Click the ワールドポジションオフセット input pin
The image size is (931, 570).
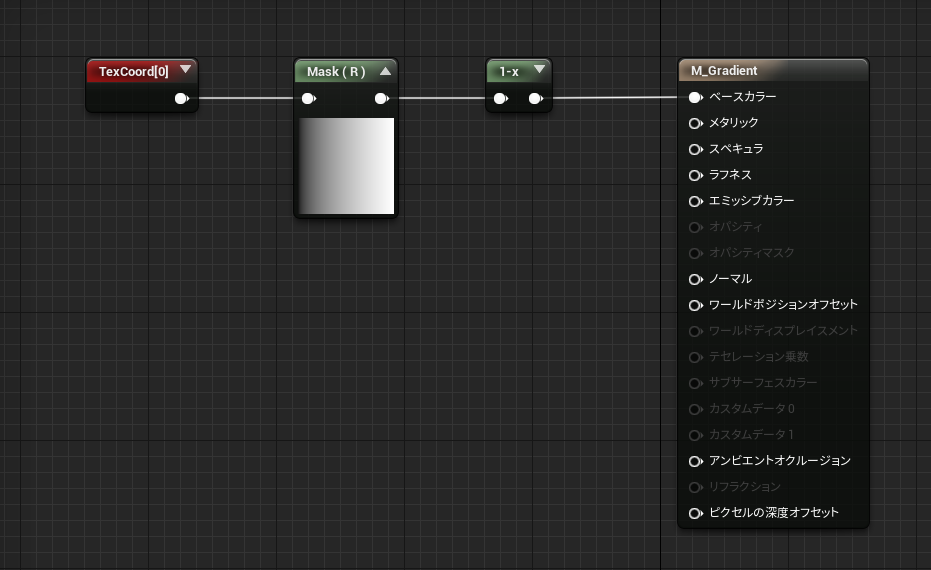(695, 305)
